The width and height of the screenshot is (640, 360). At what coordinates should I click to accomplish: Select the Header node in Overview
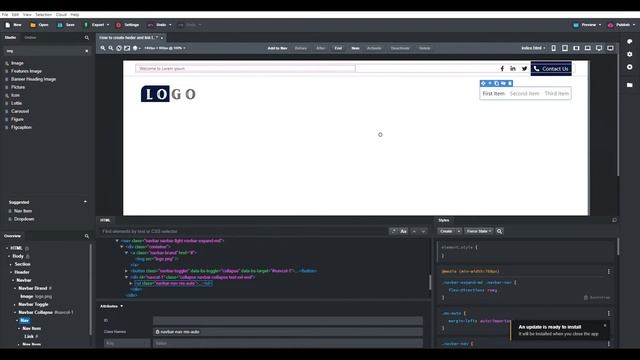point(22,272)
